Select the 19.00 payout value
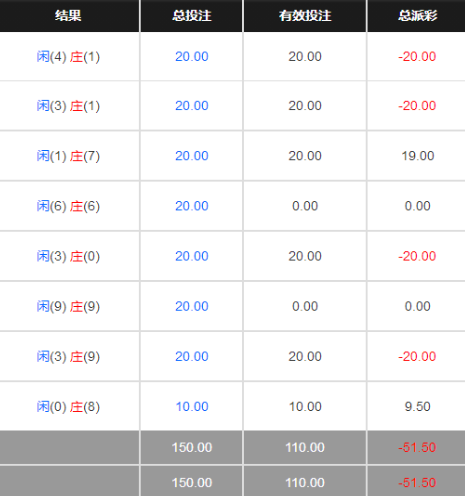 coord(418,156)
